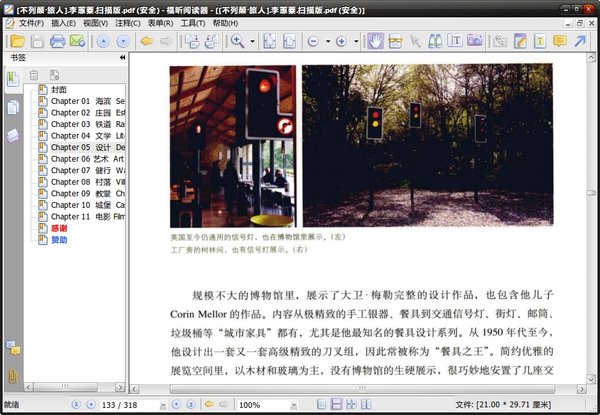The height and width of the screenshot is (415, 600).
Task: Open the dropdown arrow beside magnifier tool
Action: 253,41
